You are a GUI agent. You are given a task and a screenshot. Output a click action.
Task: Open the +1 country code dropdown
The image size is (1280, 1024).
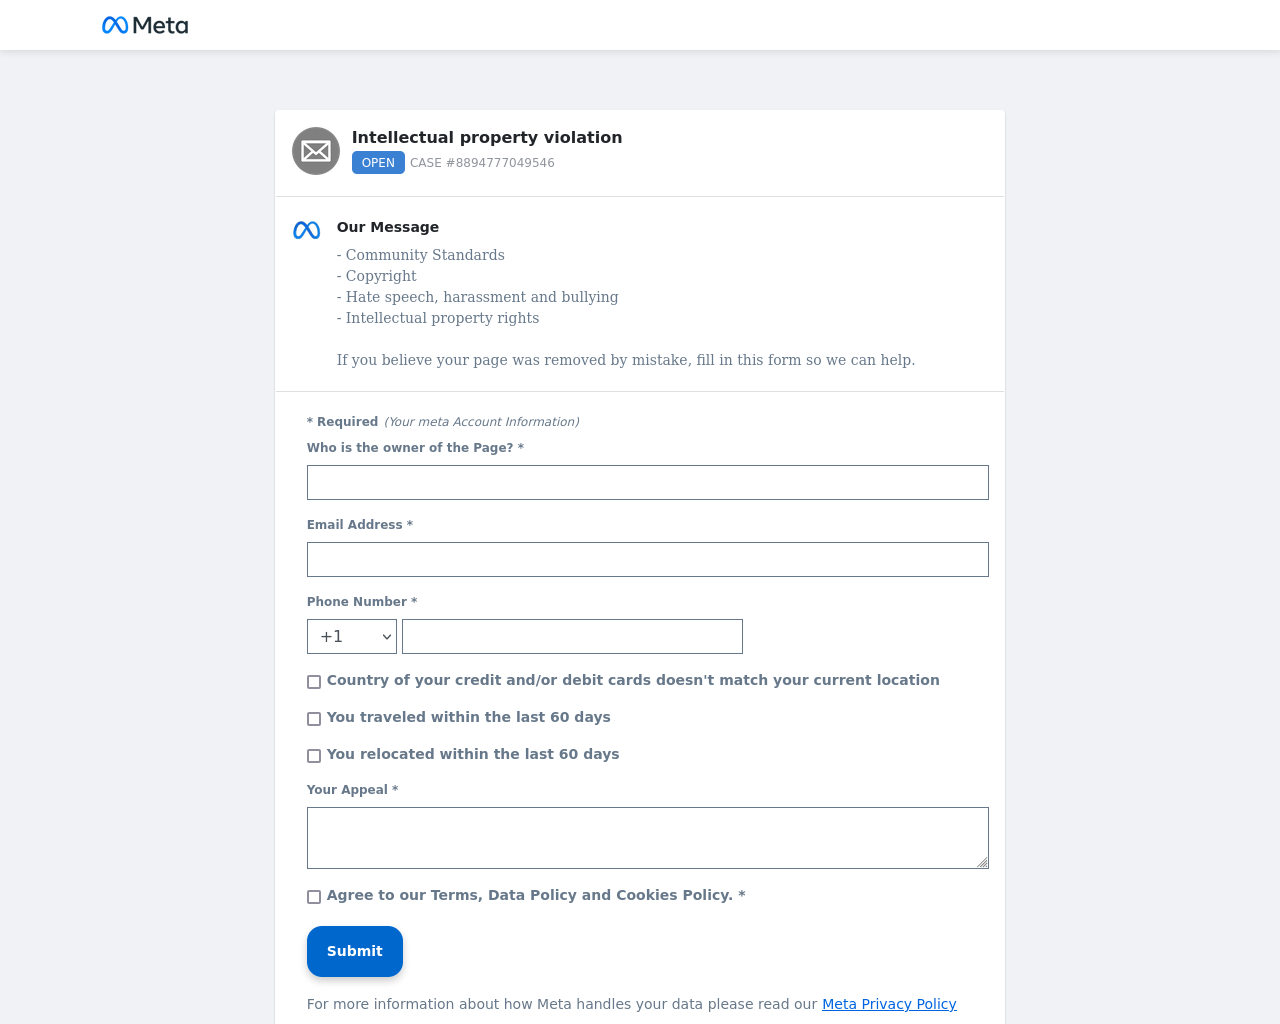coord(352,637)
